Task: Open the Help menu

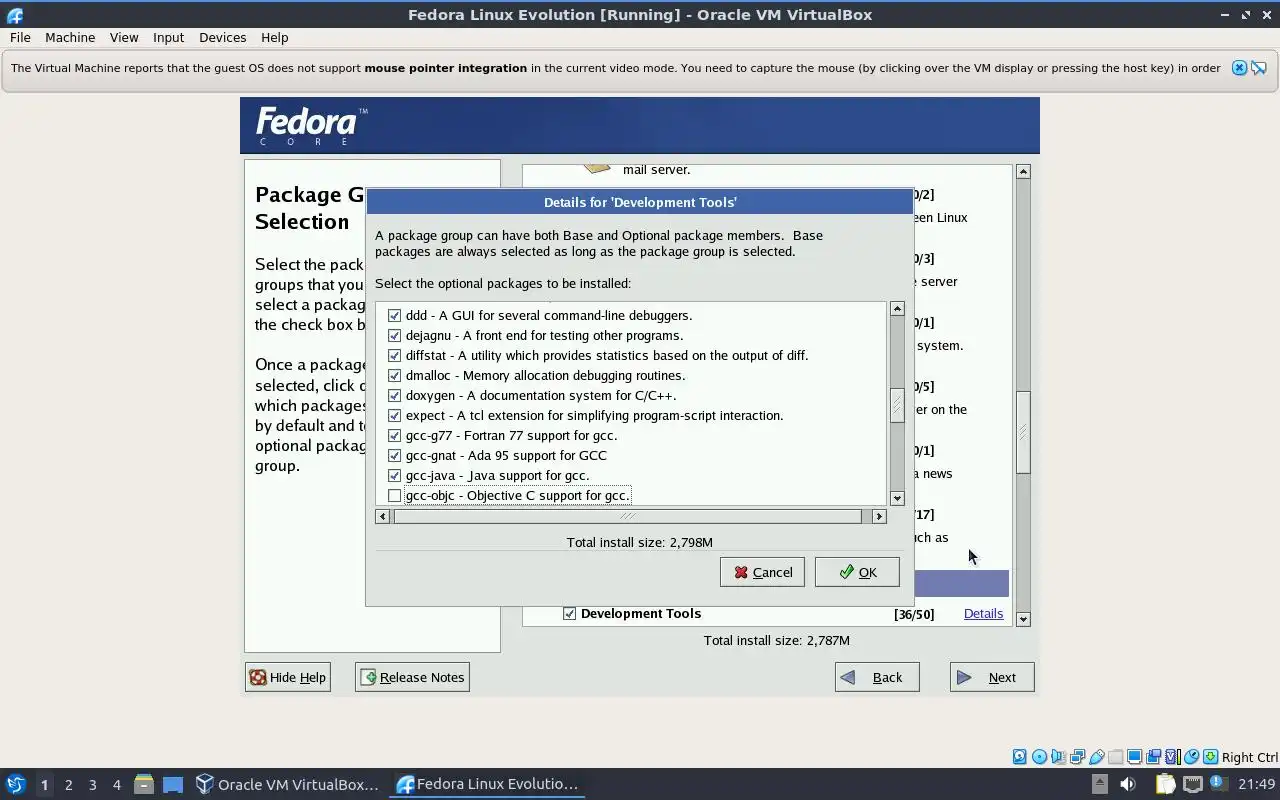Action: 274,37
